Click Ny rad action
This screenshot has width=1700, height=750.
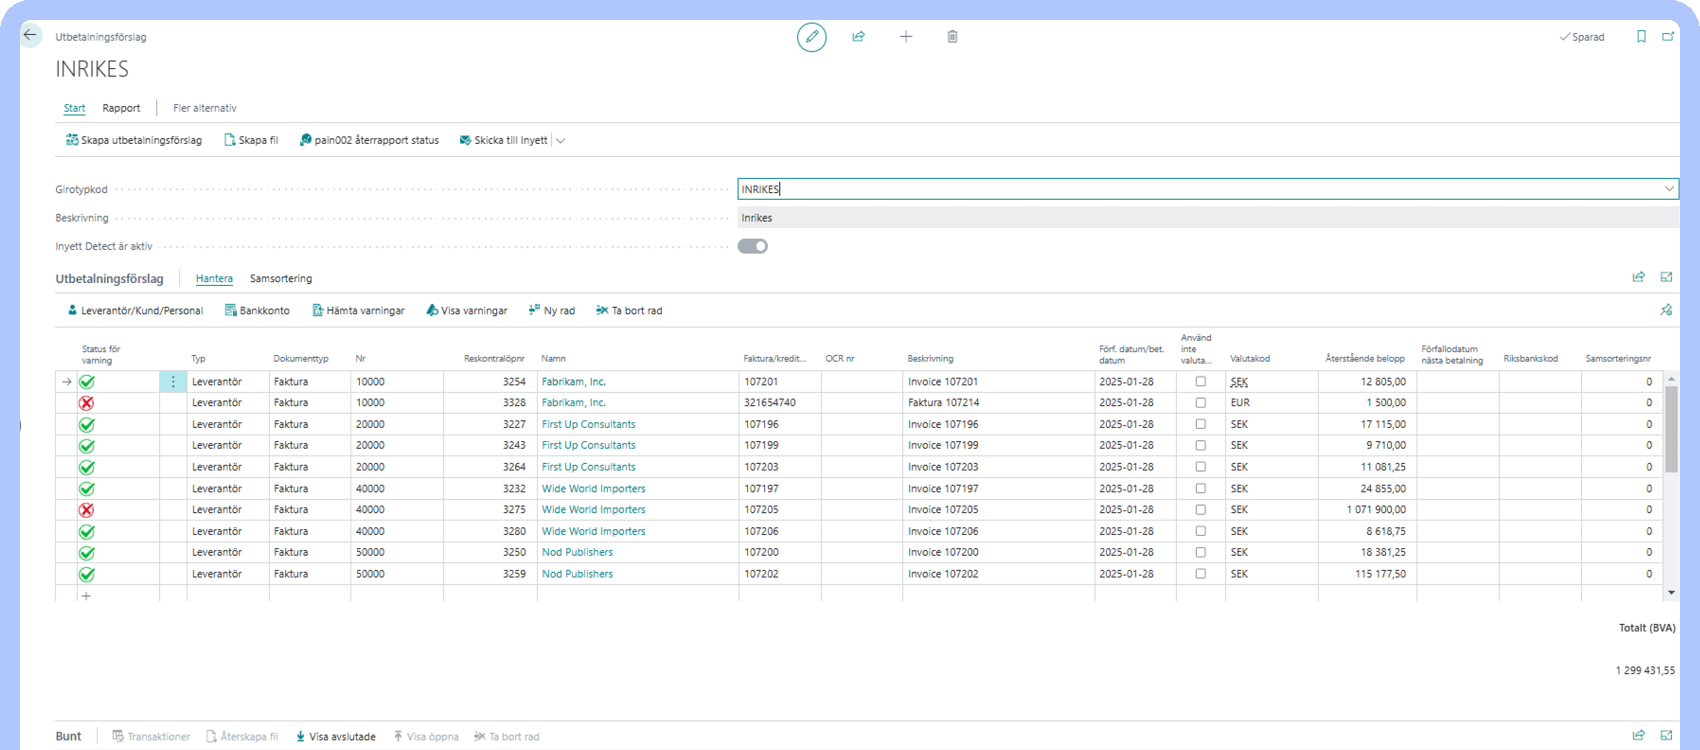pyautogui.click(x=552, y=311)
